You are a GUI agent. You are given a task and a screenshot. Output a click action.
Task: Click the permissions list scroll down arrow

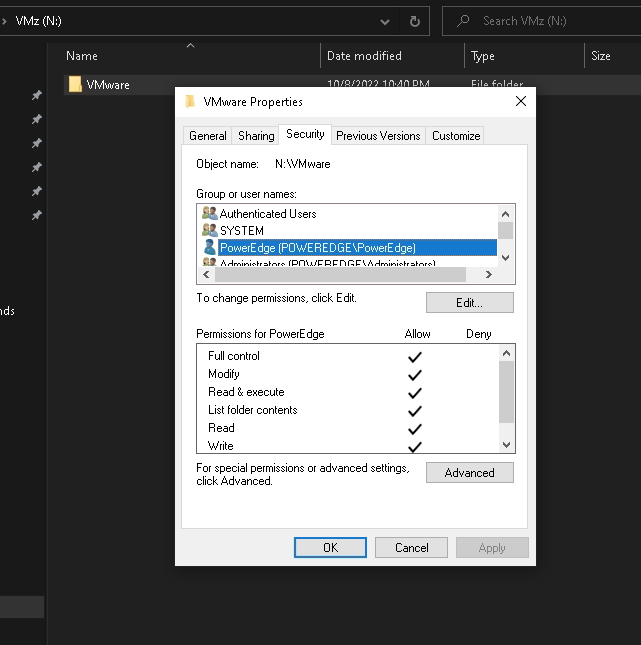click(x=506, y=445)
